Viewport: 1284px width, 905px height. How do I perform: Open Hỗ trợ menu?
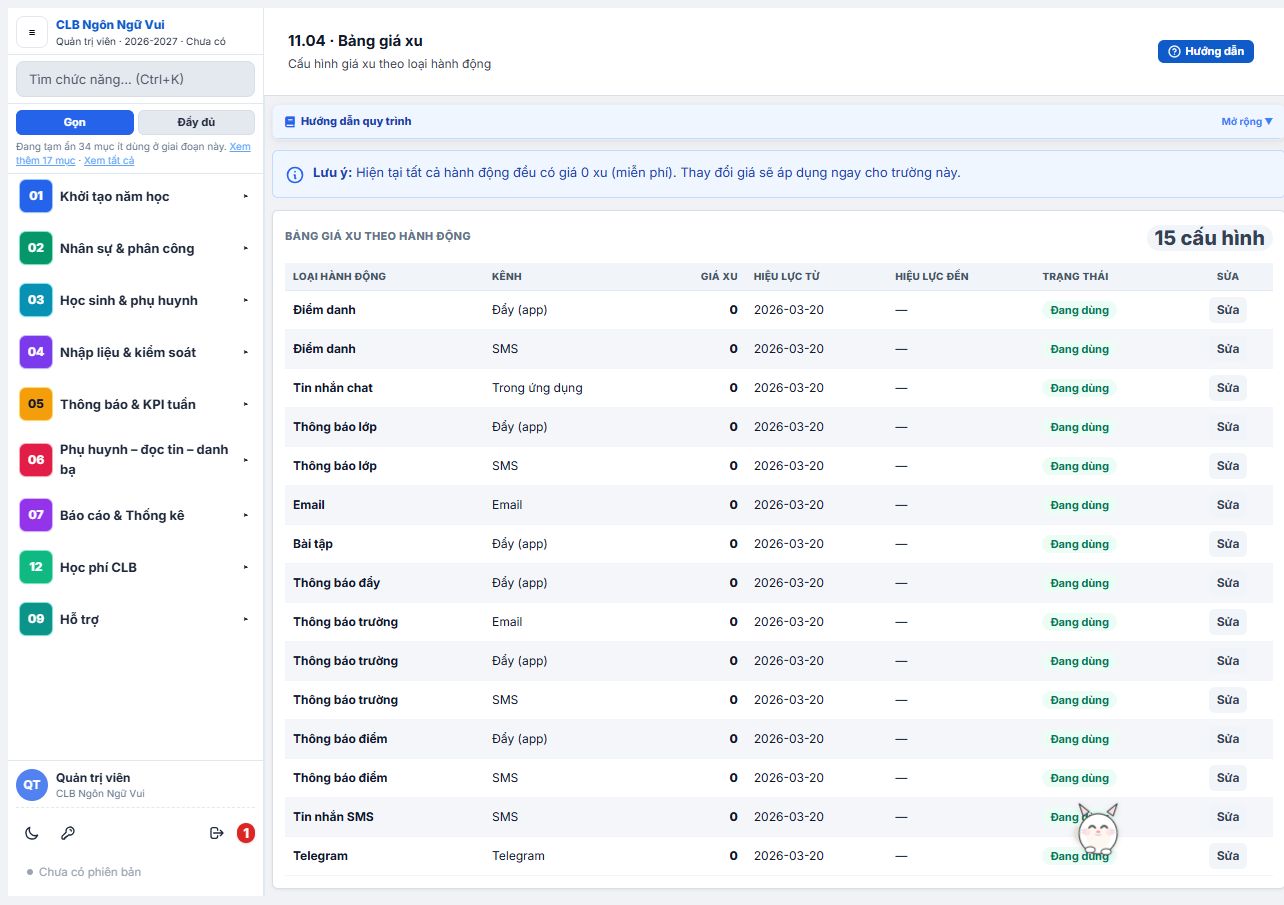[x=135, y=619]
